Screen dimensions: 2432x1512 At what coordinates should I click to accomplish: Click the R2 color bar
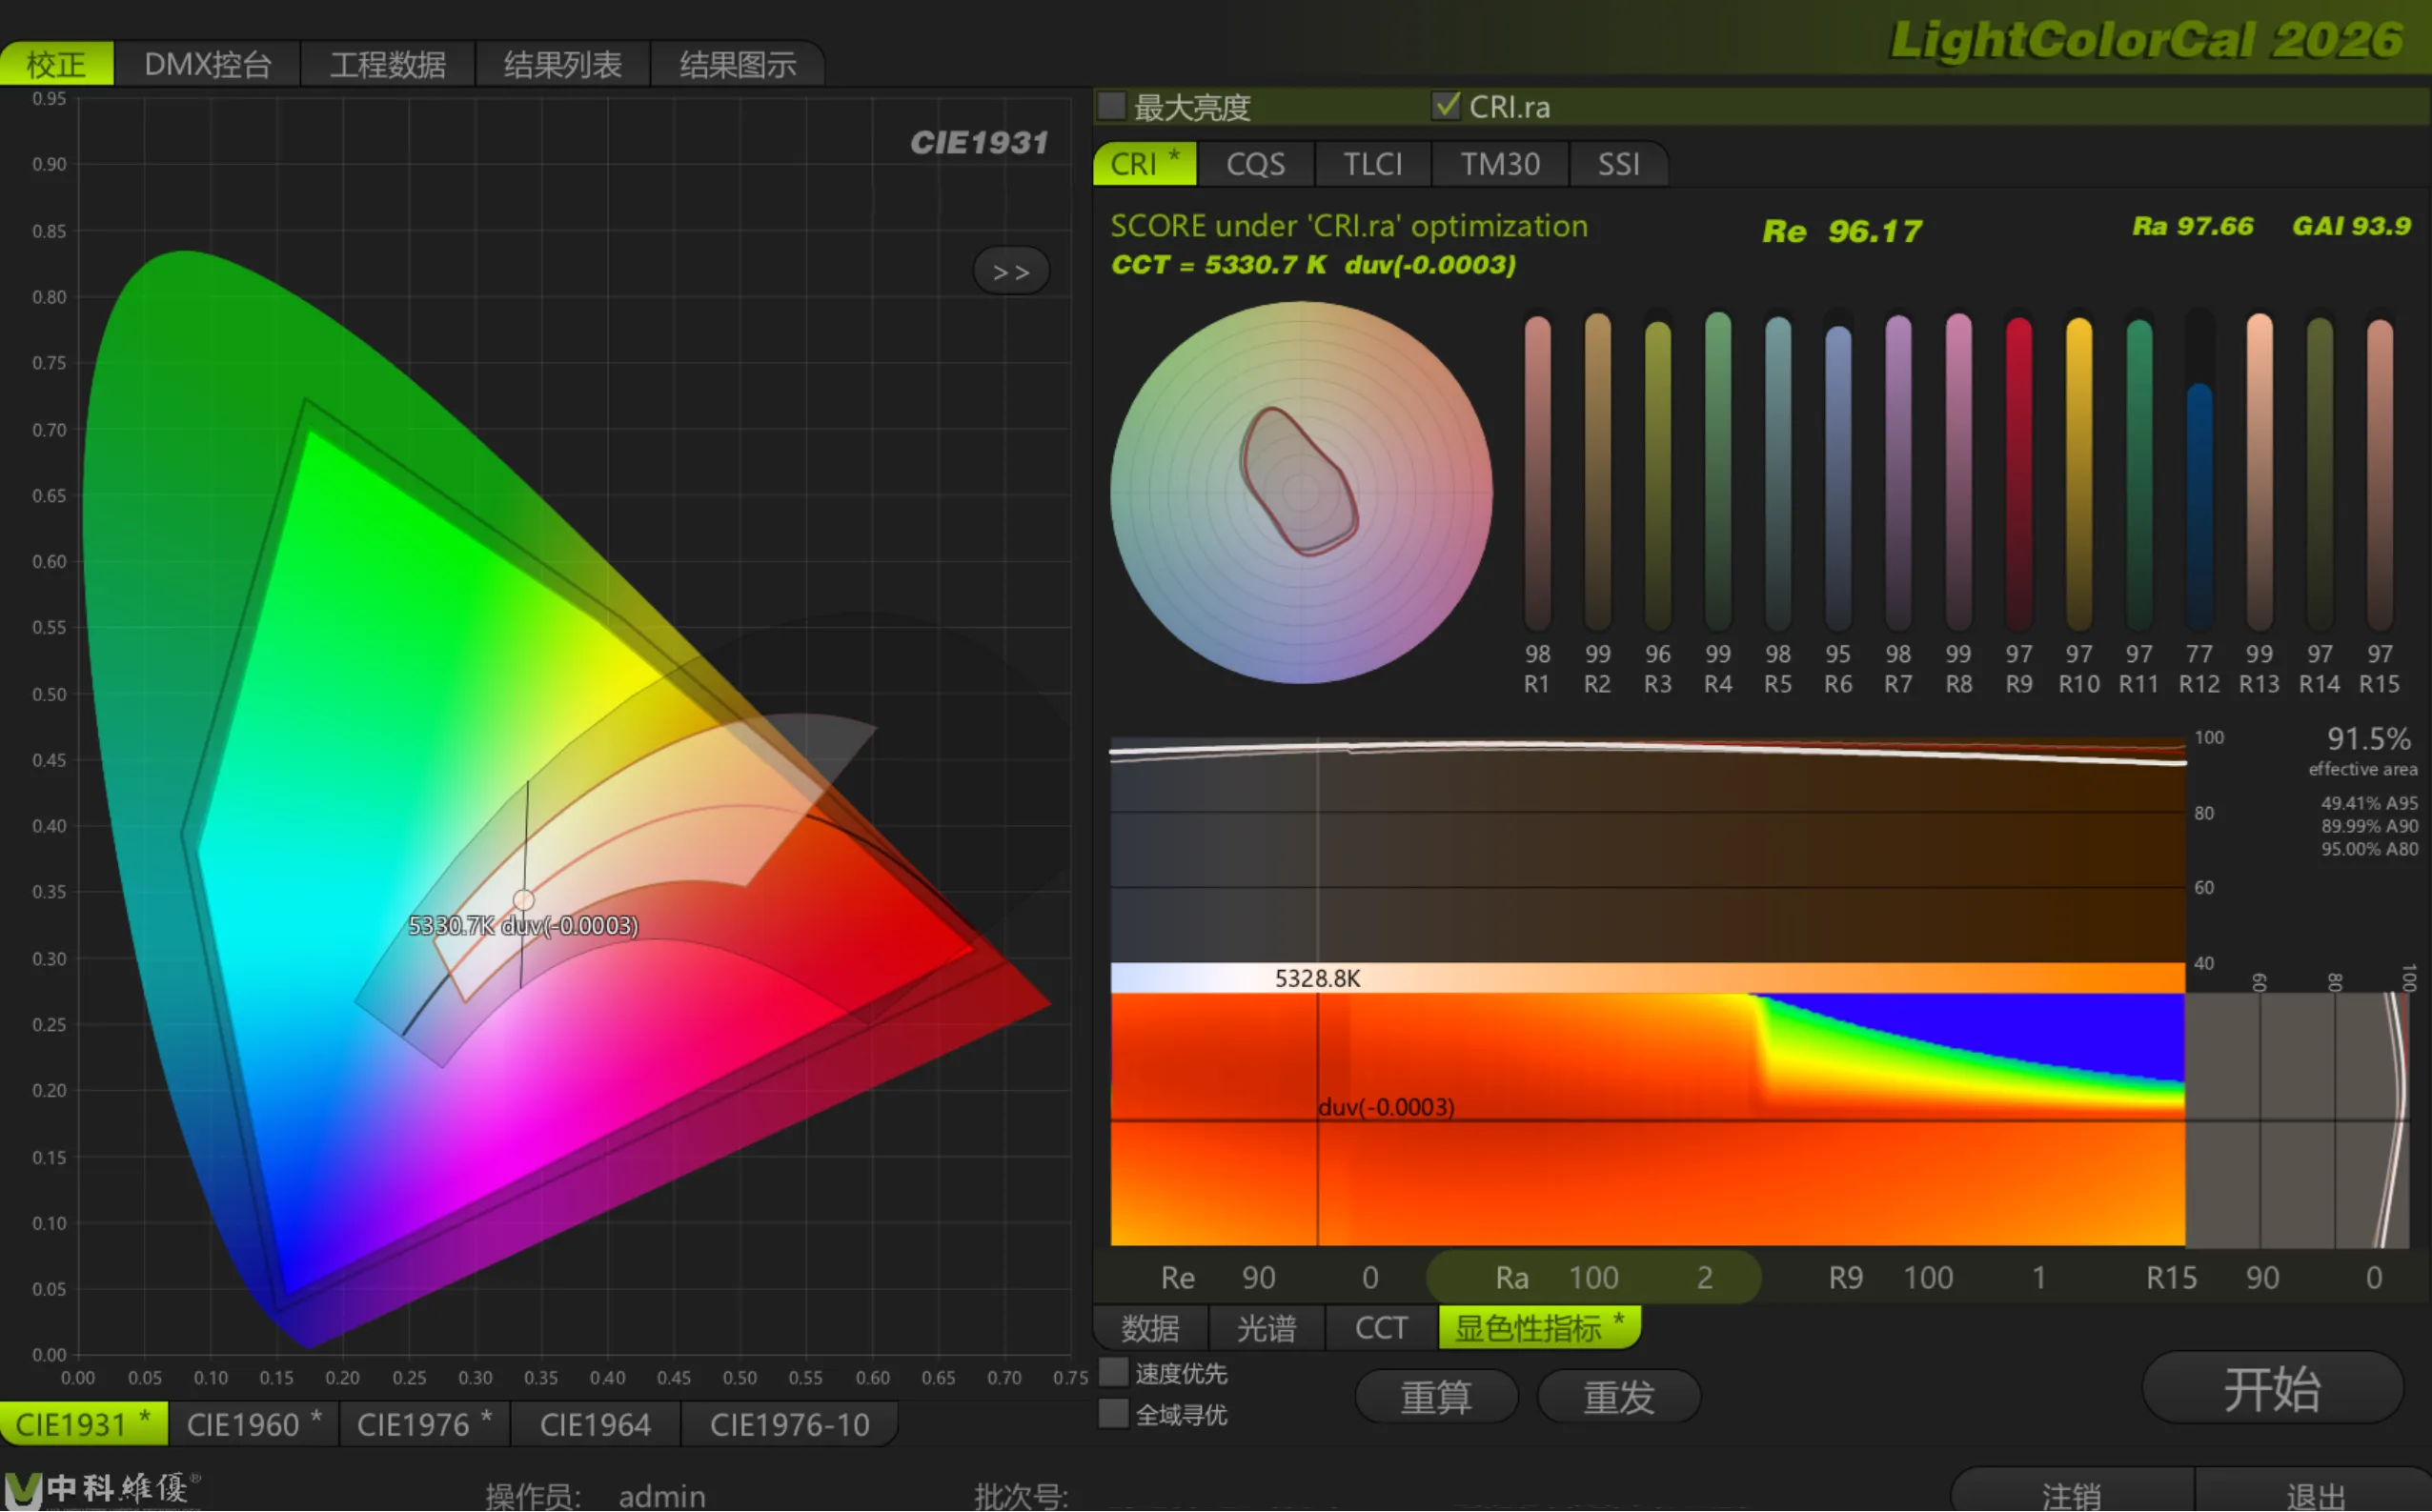(x=1598, y=472)
